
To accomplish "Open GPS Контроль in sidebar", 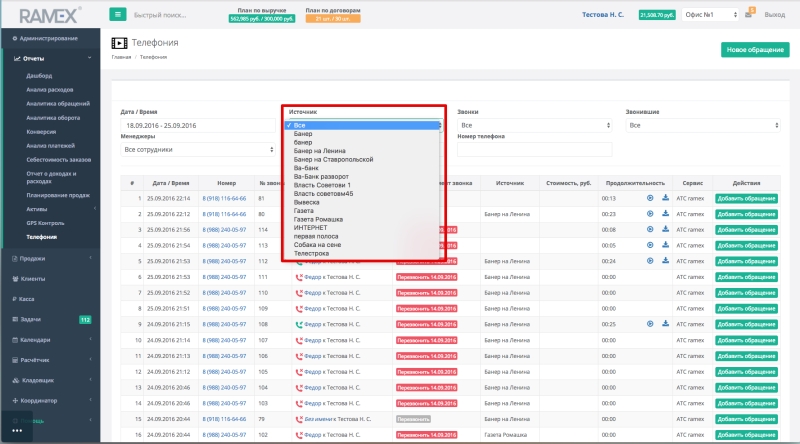I will tap(45, 223).
